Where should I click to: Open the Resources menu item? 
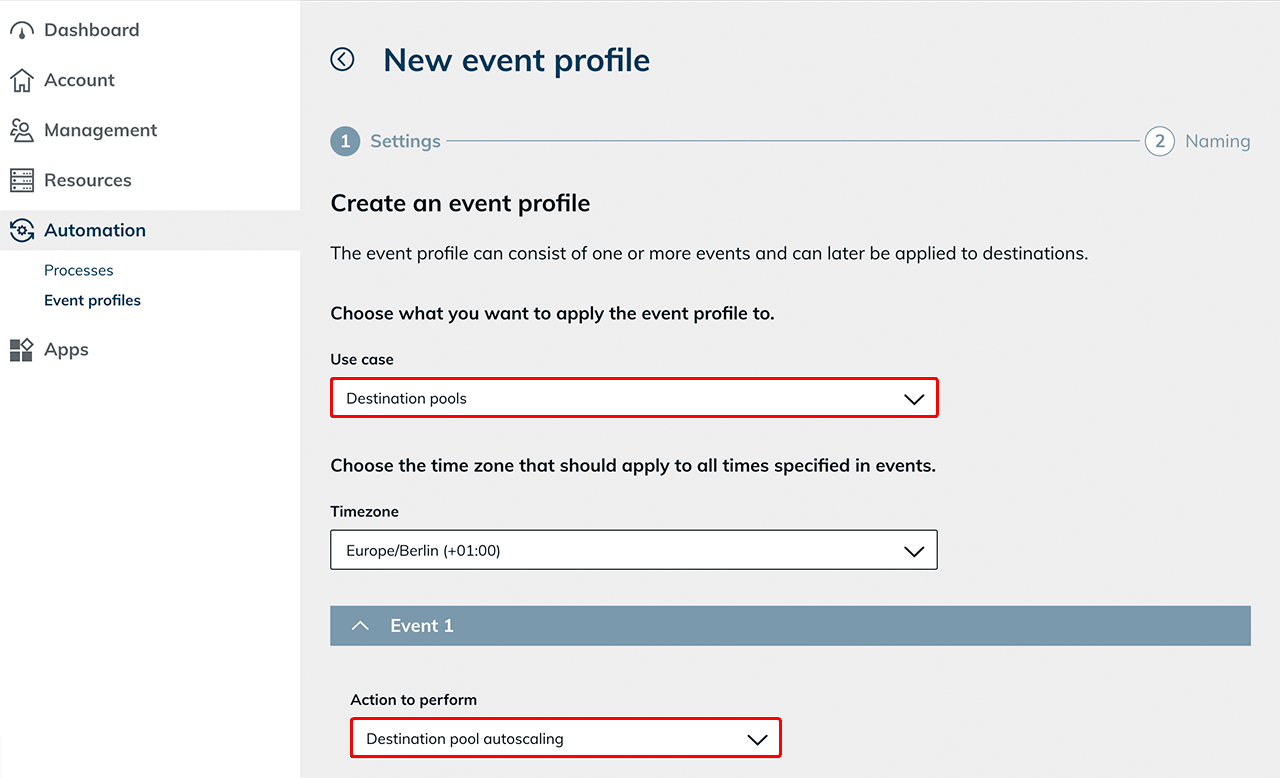click(88, 181)
